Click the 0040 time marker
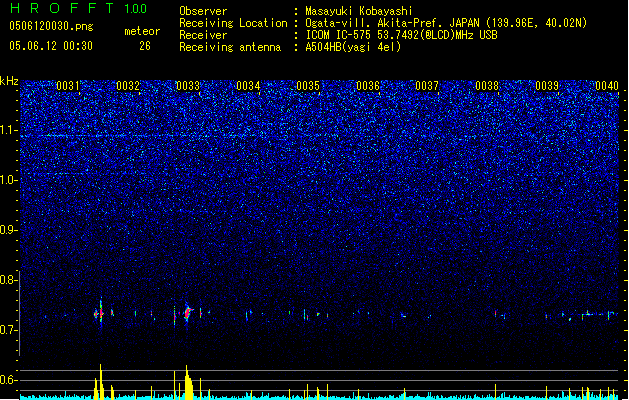 (607, 86)
